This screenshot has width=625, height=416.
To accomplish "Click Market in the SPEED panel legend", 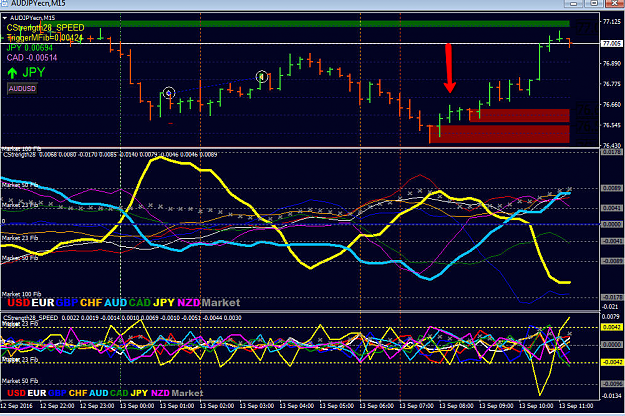I will point(187,393).
